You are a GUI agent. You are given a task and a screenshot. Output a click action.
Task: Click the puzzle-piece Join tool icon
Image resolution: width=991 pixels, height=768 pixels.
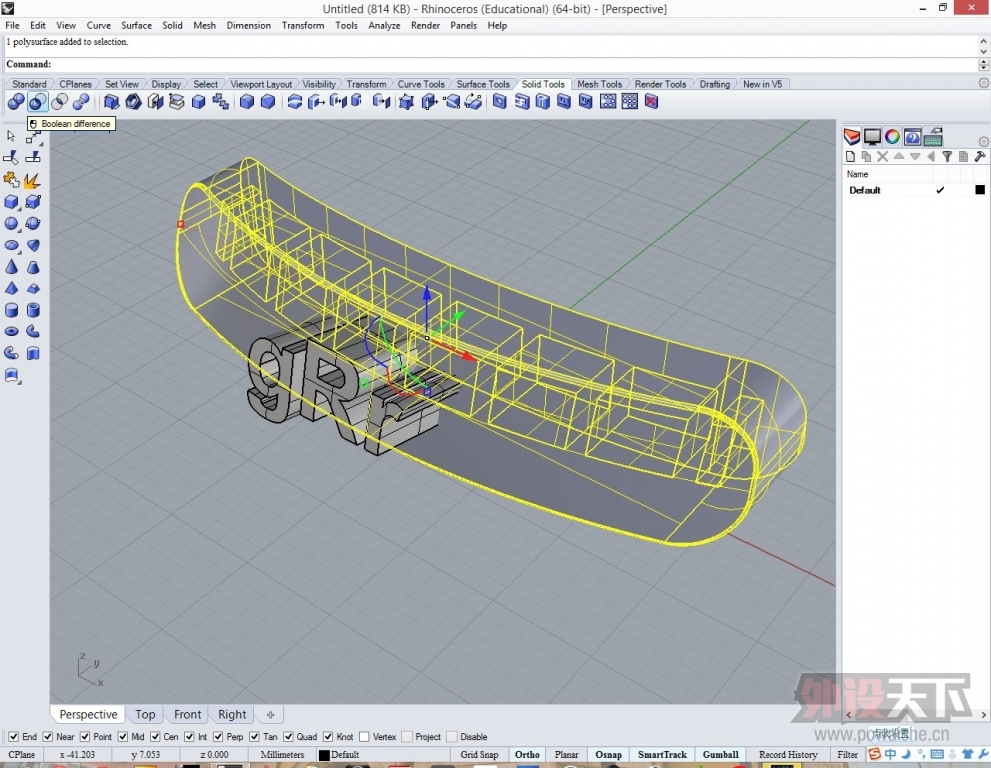(11, 180)
